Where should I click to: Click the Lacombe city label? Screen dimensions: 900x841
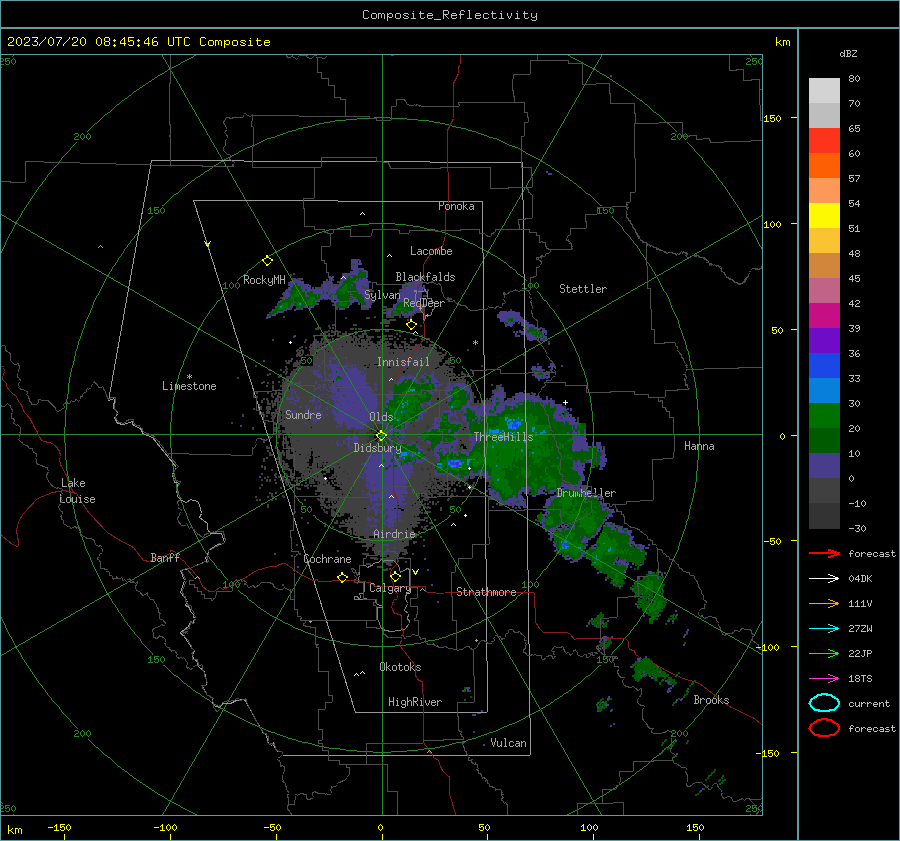tap(431, 251)
